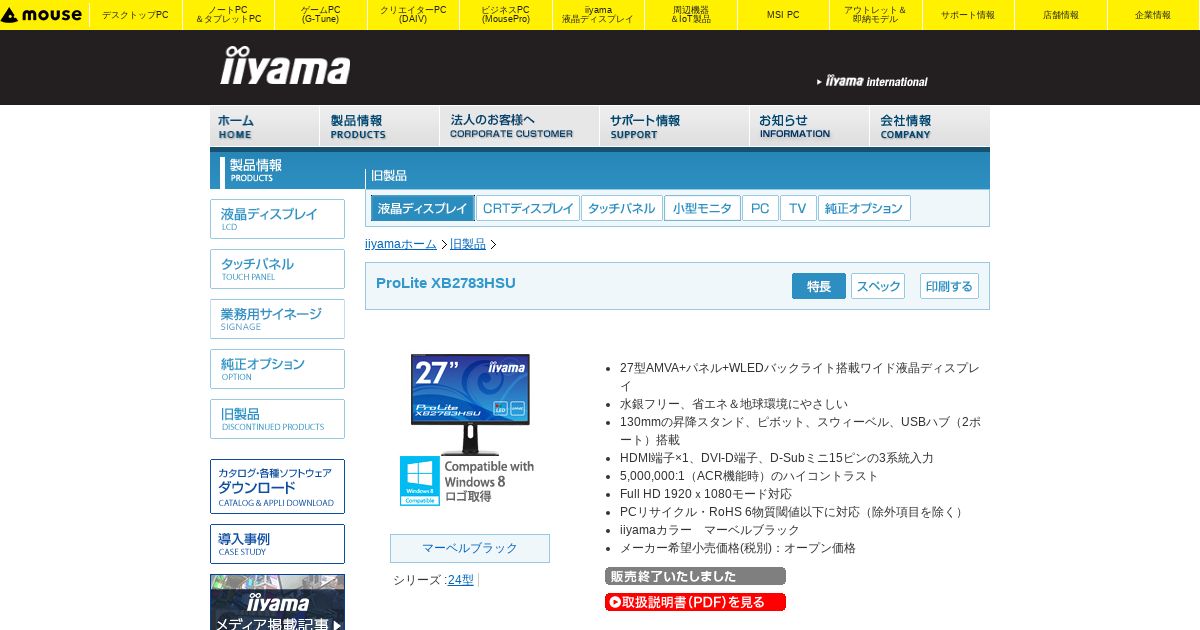This screenshot has width=1200, height=630.
Task: Open 周辺機器 & IoT製品 menu item
Action: coord(691,15)
